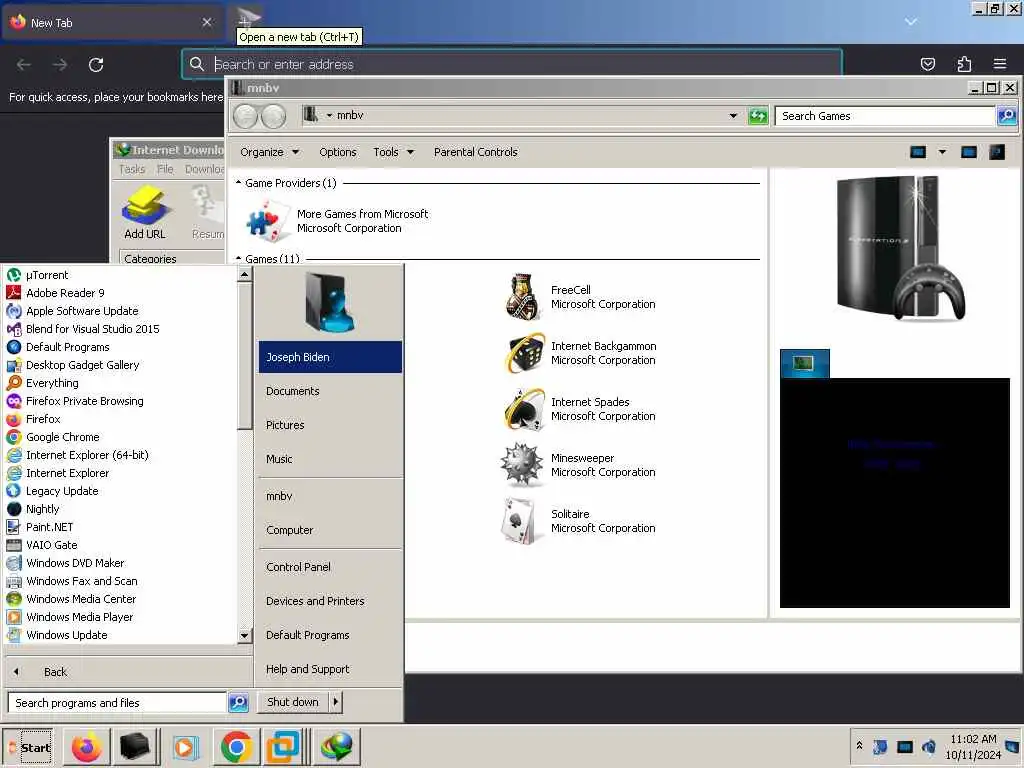Collapse the Games (11) group

pos(238,258)
